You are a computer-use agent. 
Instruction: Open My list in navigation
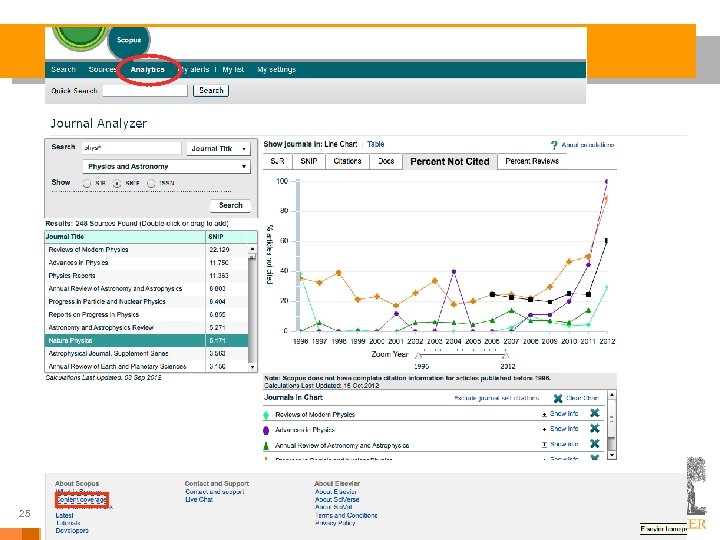coord(233,69)
